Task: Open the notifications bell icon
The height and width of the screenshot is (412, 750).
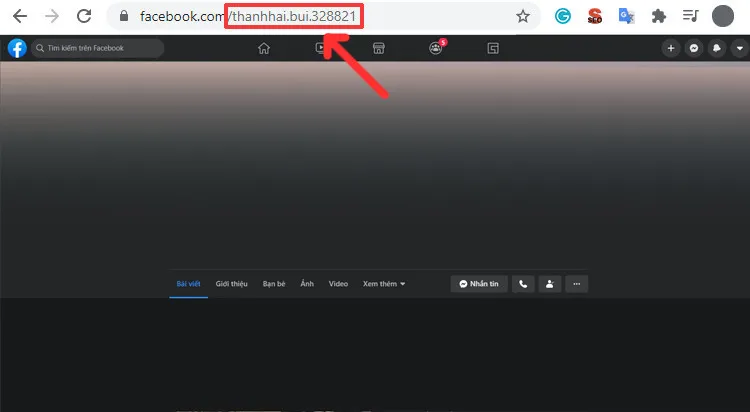Action: [716, 48]
